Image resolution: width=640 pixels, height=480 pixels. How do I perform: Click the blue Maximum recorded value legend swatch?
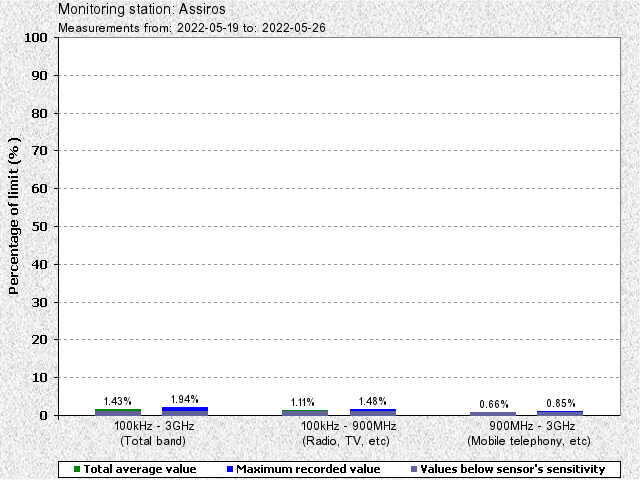tap(229, 468)
